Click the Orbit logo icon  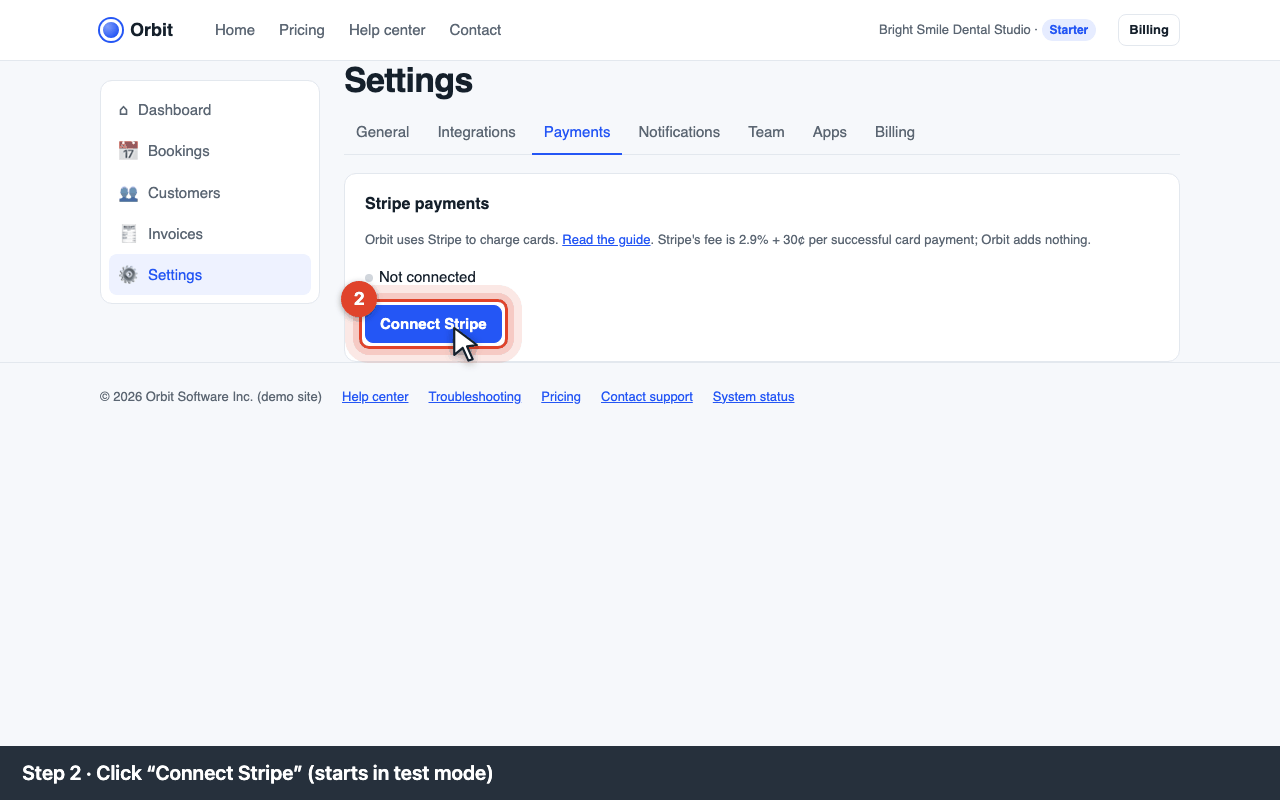pyautogui.click(x=111, y=30)
